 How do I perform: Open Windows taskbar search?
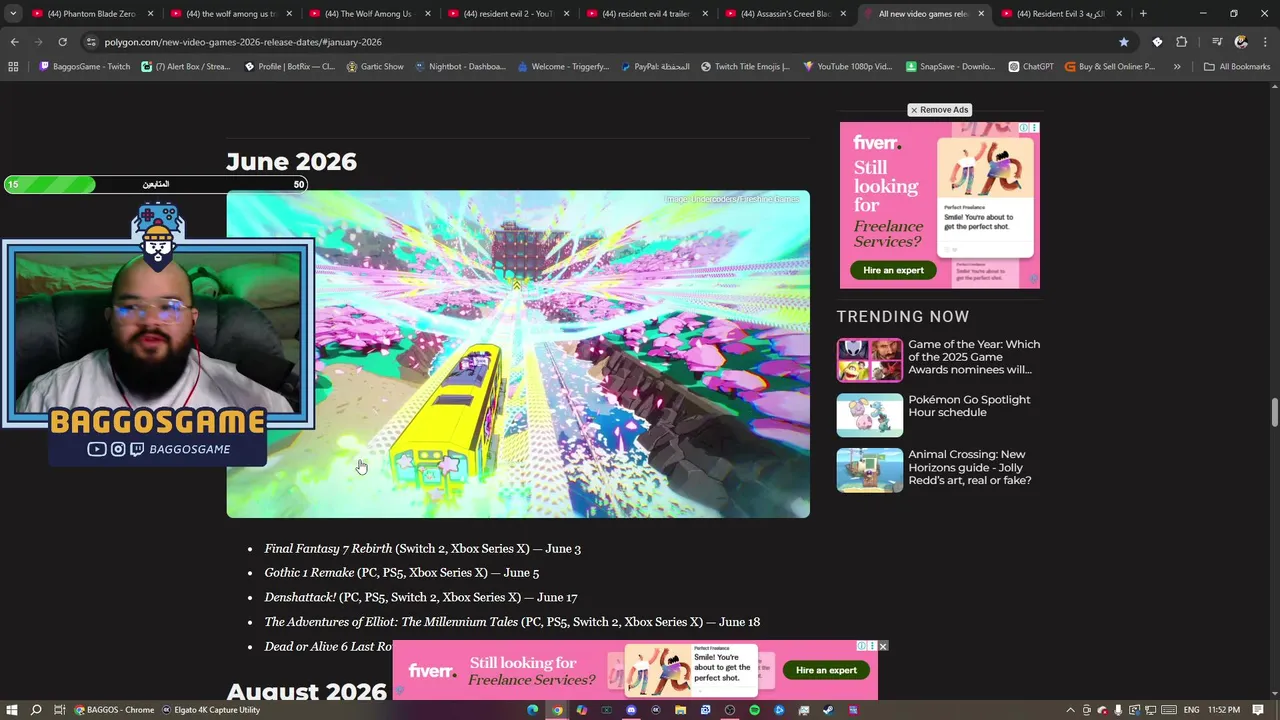(x=36, y=710)
